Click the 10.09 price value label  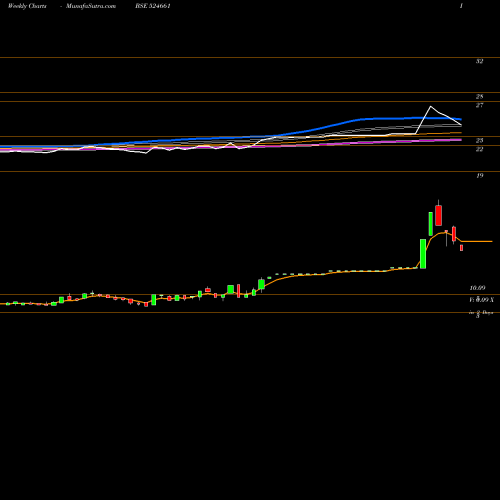477,288
